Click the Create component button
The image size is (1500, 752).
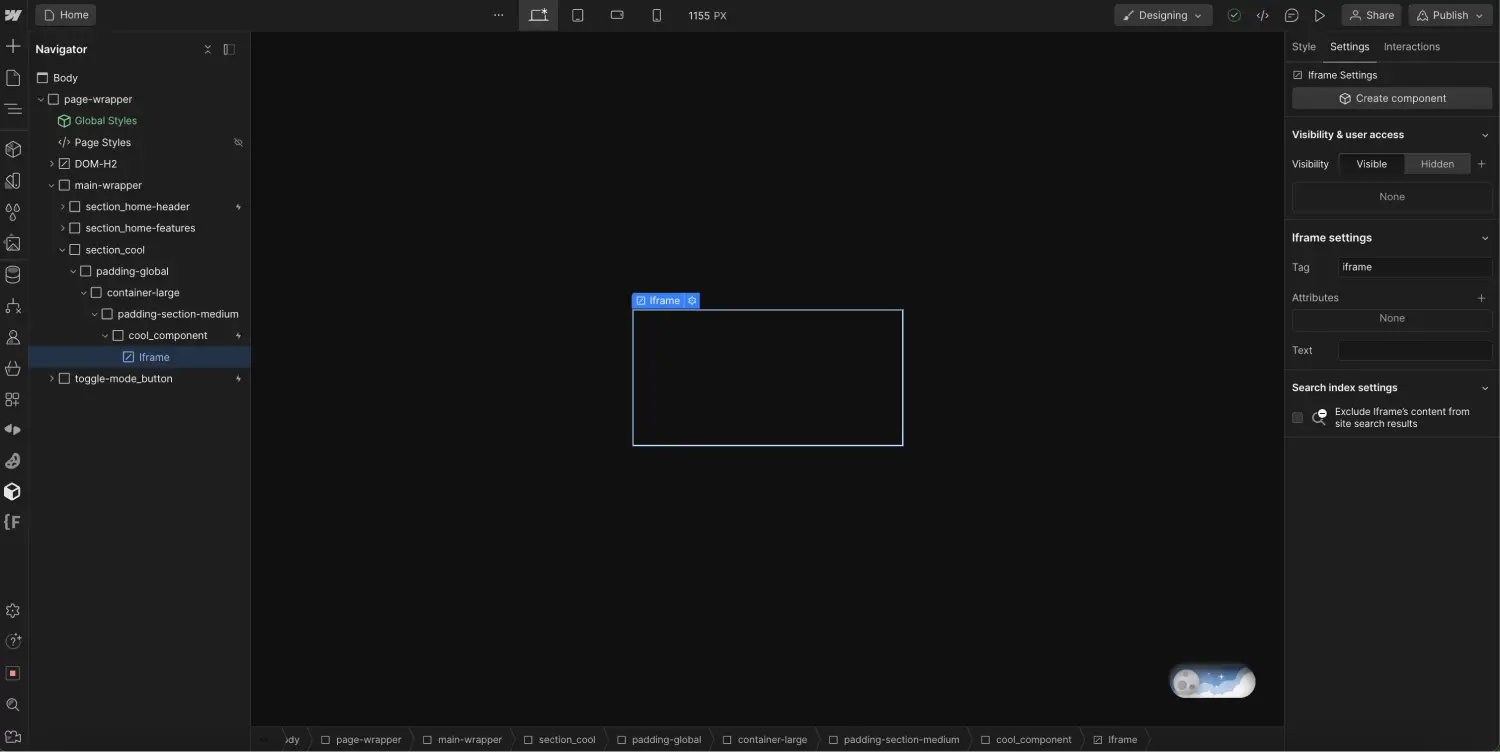pyautogui.click(x=1391, y=98)
